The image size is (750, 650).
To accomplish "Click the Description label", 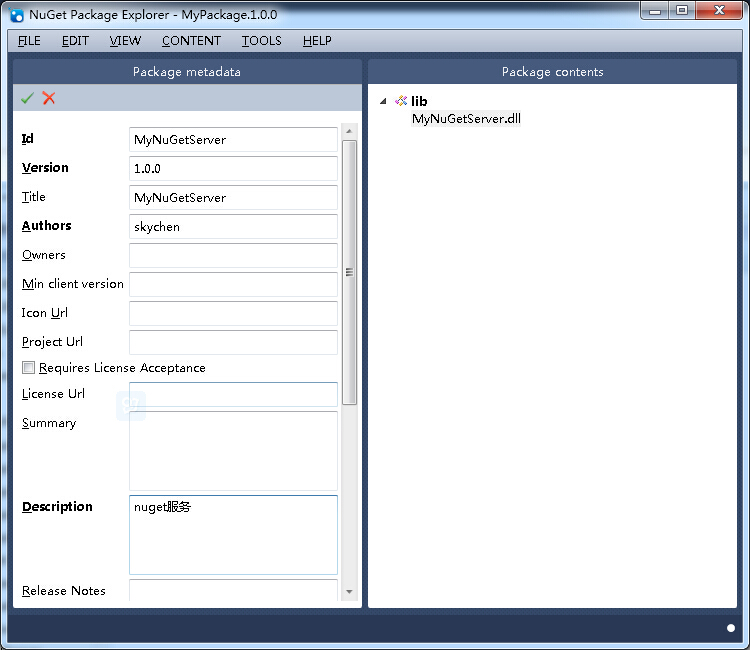I will pyautogui.click(x=57, y=507).
